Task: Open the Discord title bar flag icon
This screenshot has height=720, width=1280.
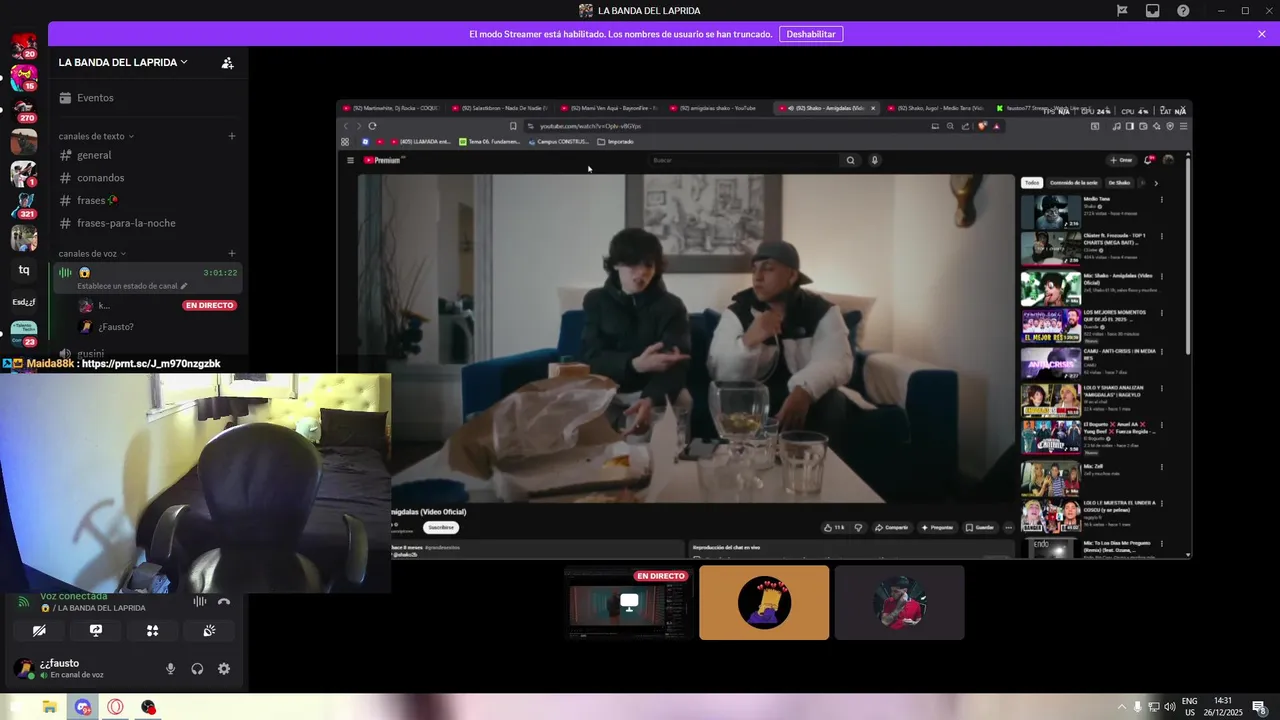Action: [x=1122, y=11]
